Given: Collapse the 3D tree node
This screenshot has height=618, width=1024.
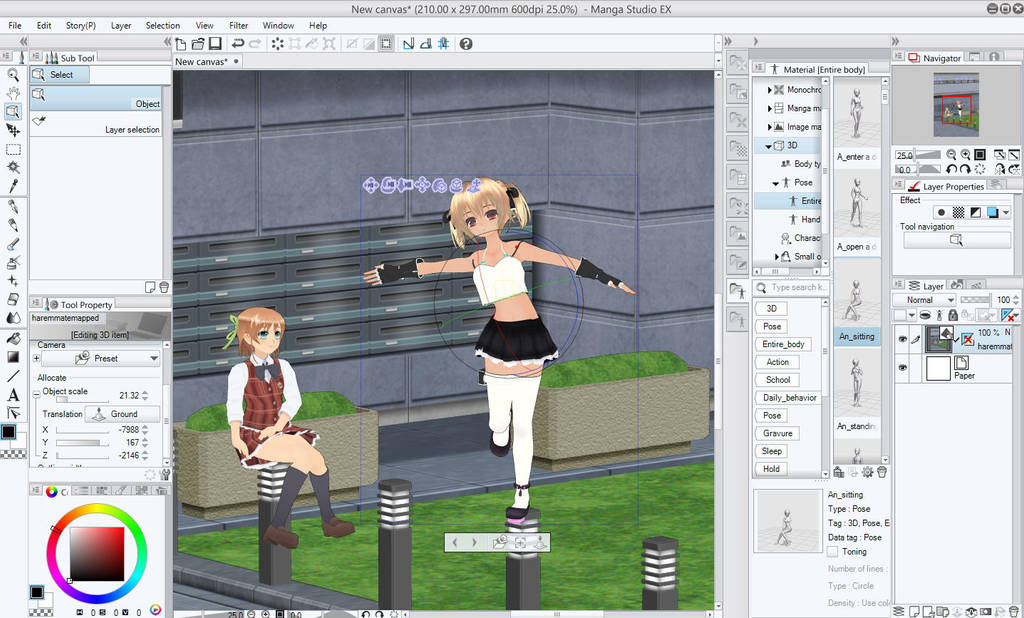Looking at the screenshot, I should (x=769, y=146).
